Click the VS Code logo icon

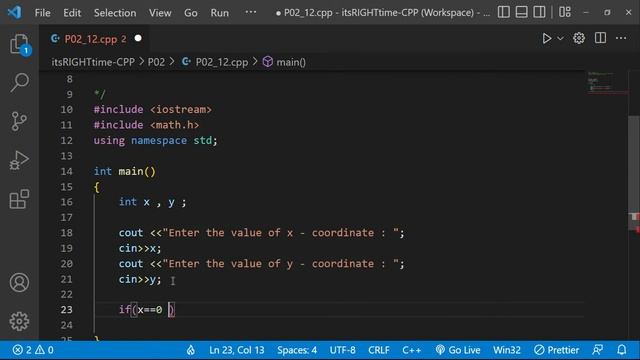coord(14,12)
